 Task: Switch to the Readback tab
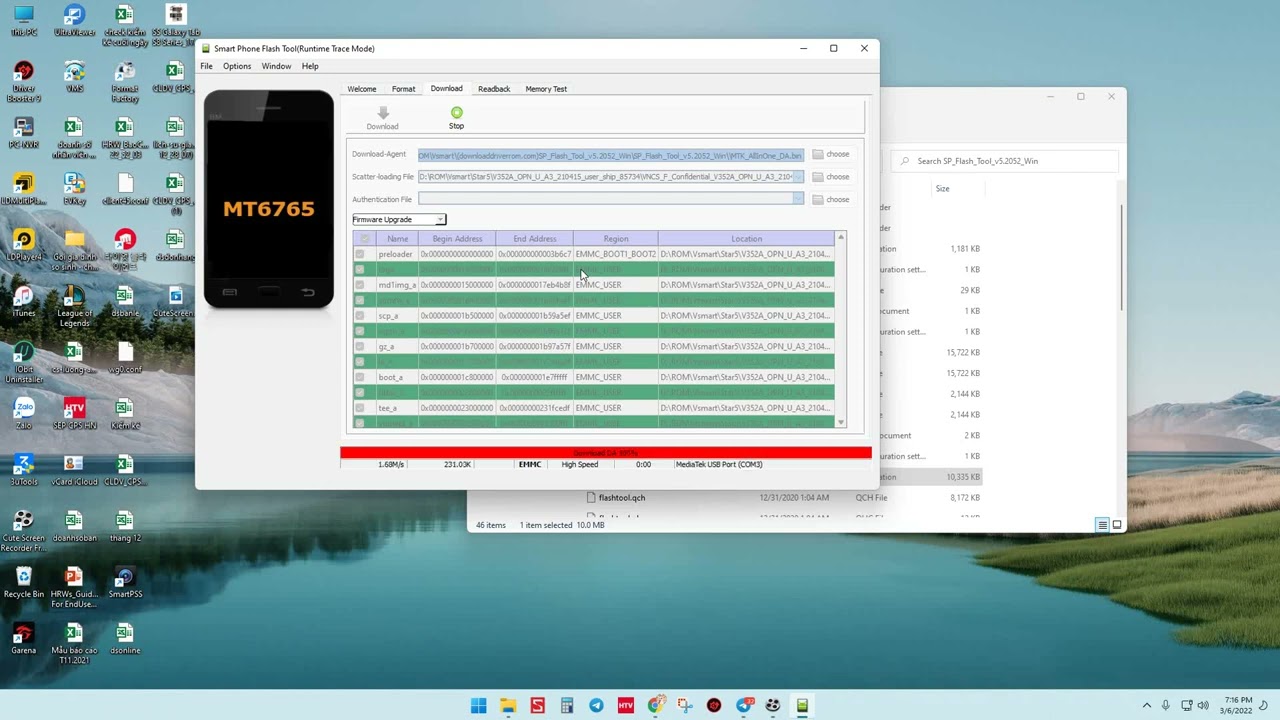pos(494,89)
